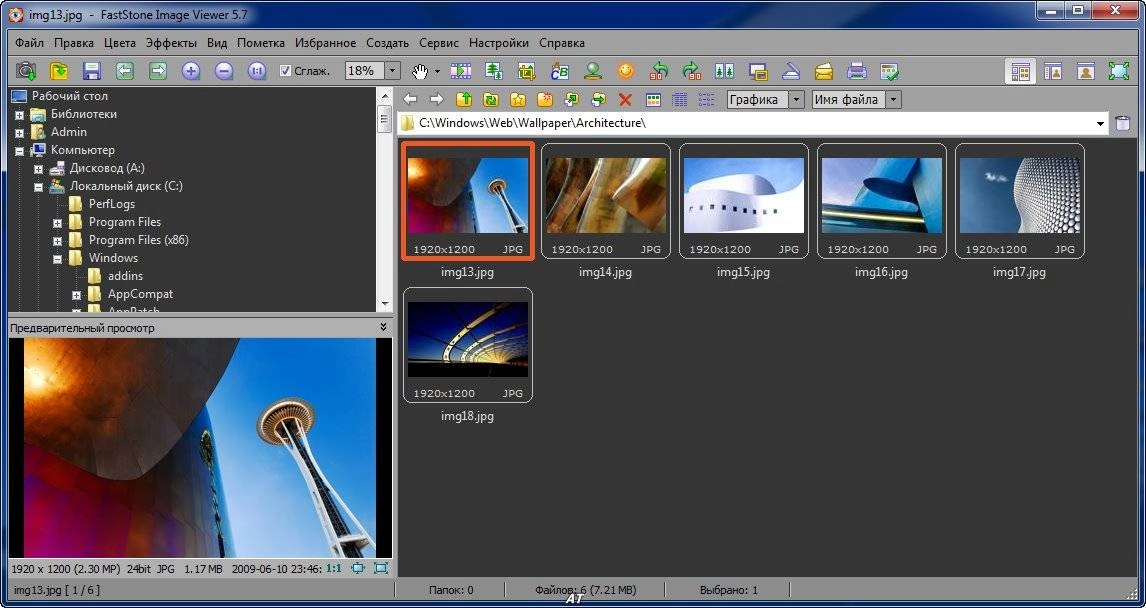Click the Zoom Out minus icon
1146x608 pixels.
[x=224, y=71]
